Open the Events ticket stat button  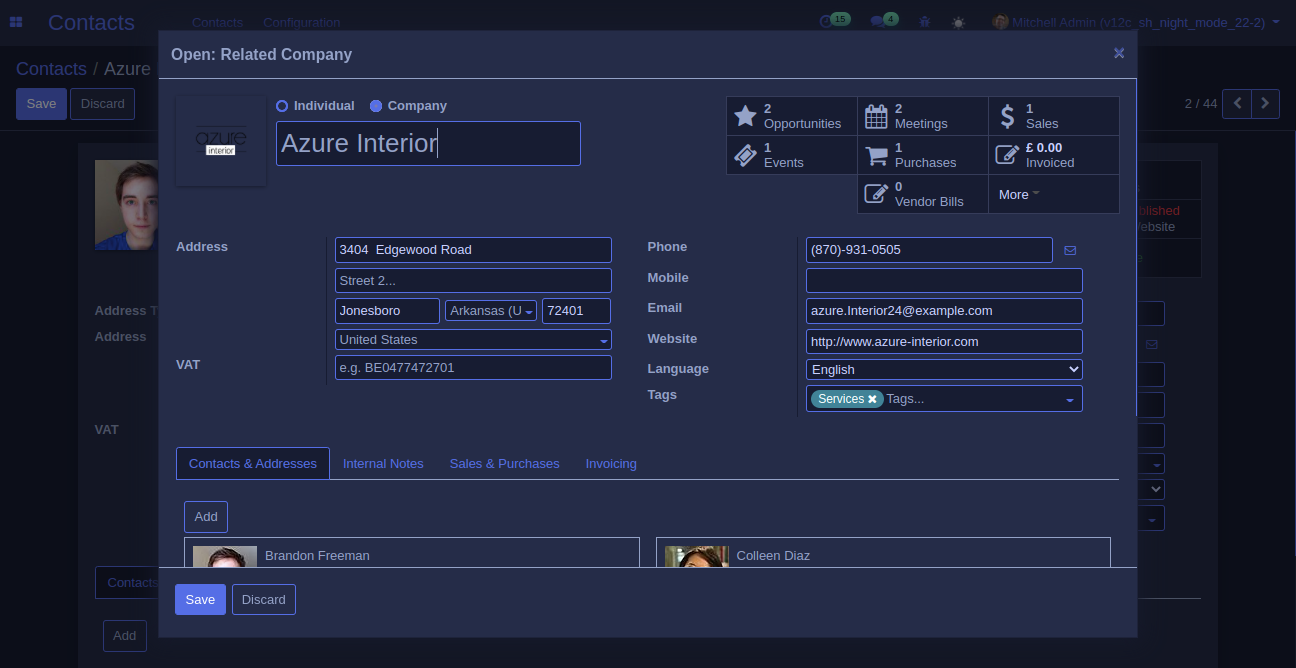coord(792,155)
